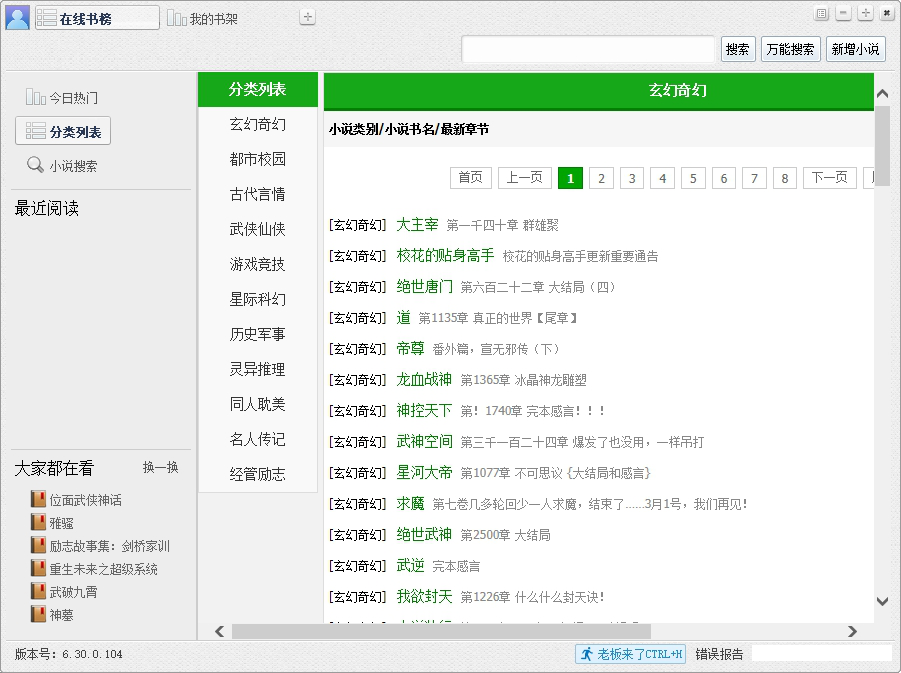Click 换一换 to refresh recommendations
This screenshot has width=901, height=673.
click(x=160, y=468)
